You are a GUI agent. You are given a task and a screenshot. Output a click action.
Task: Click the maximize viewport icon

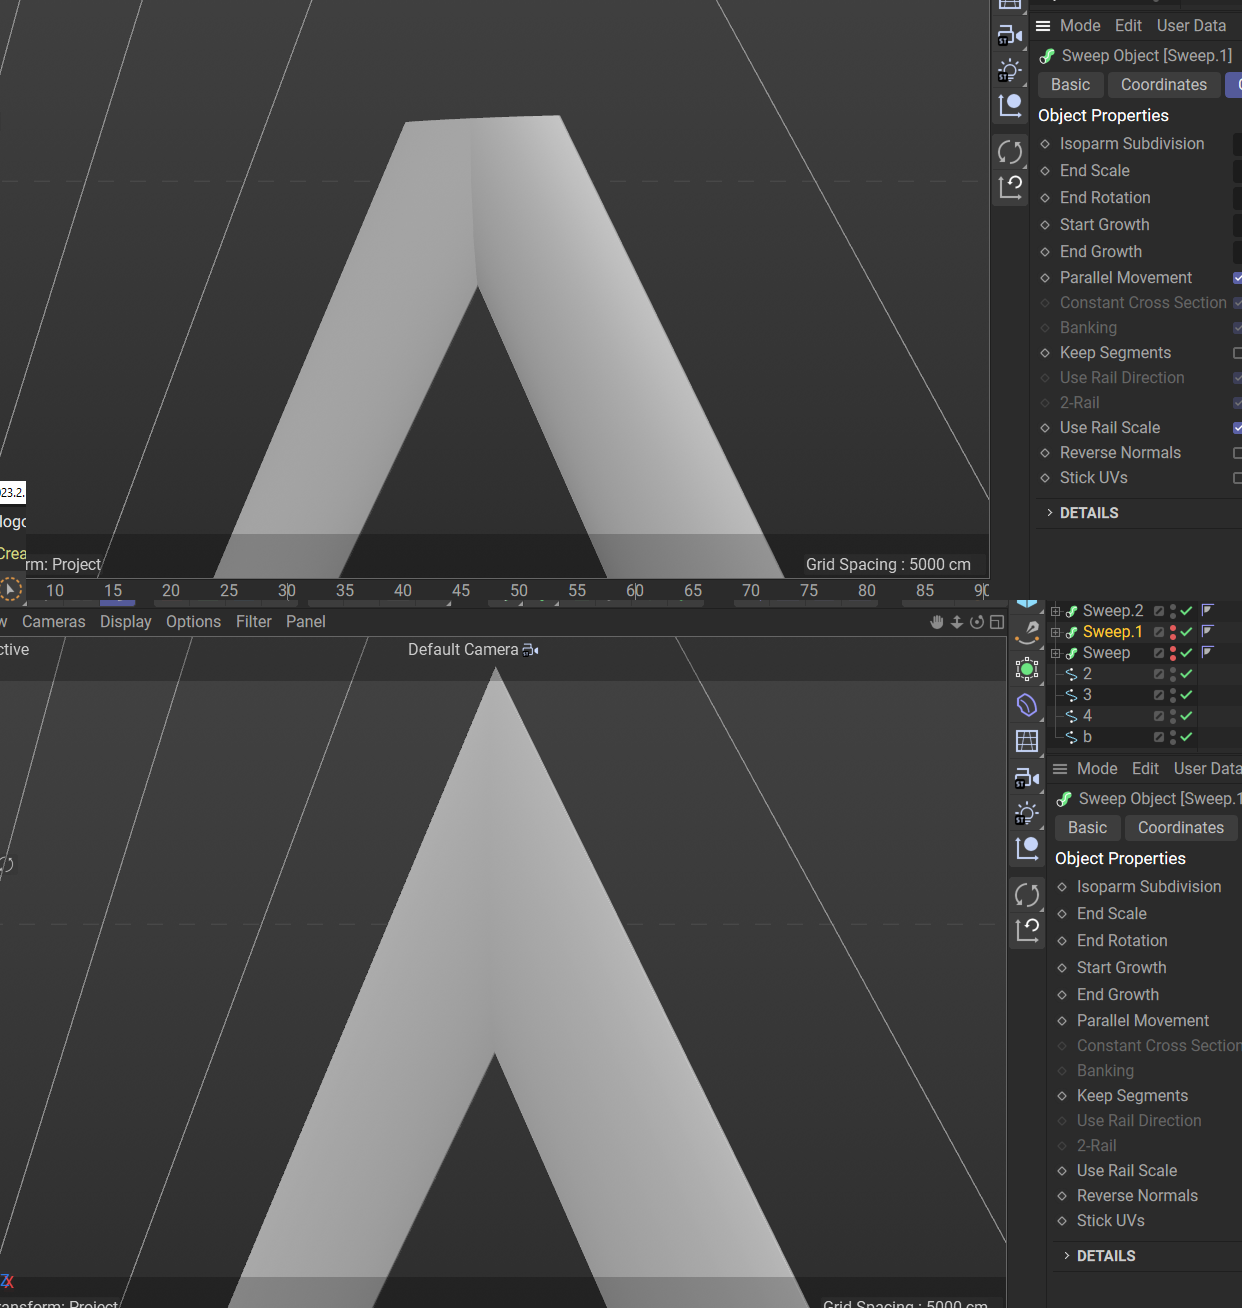pyautogui.click(x=997, y=622)
